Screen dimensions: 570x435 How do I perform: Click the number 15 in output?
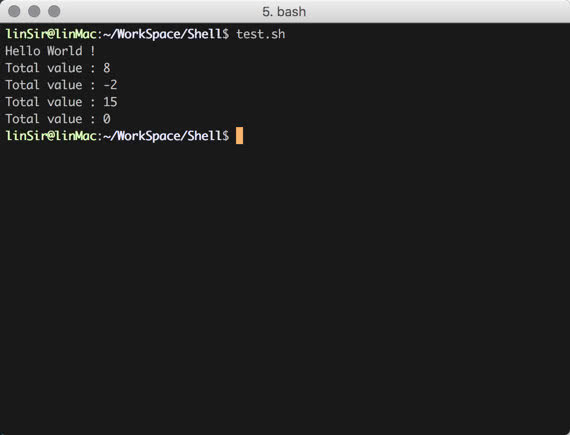click(110, 102)
